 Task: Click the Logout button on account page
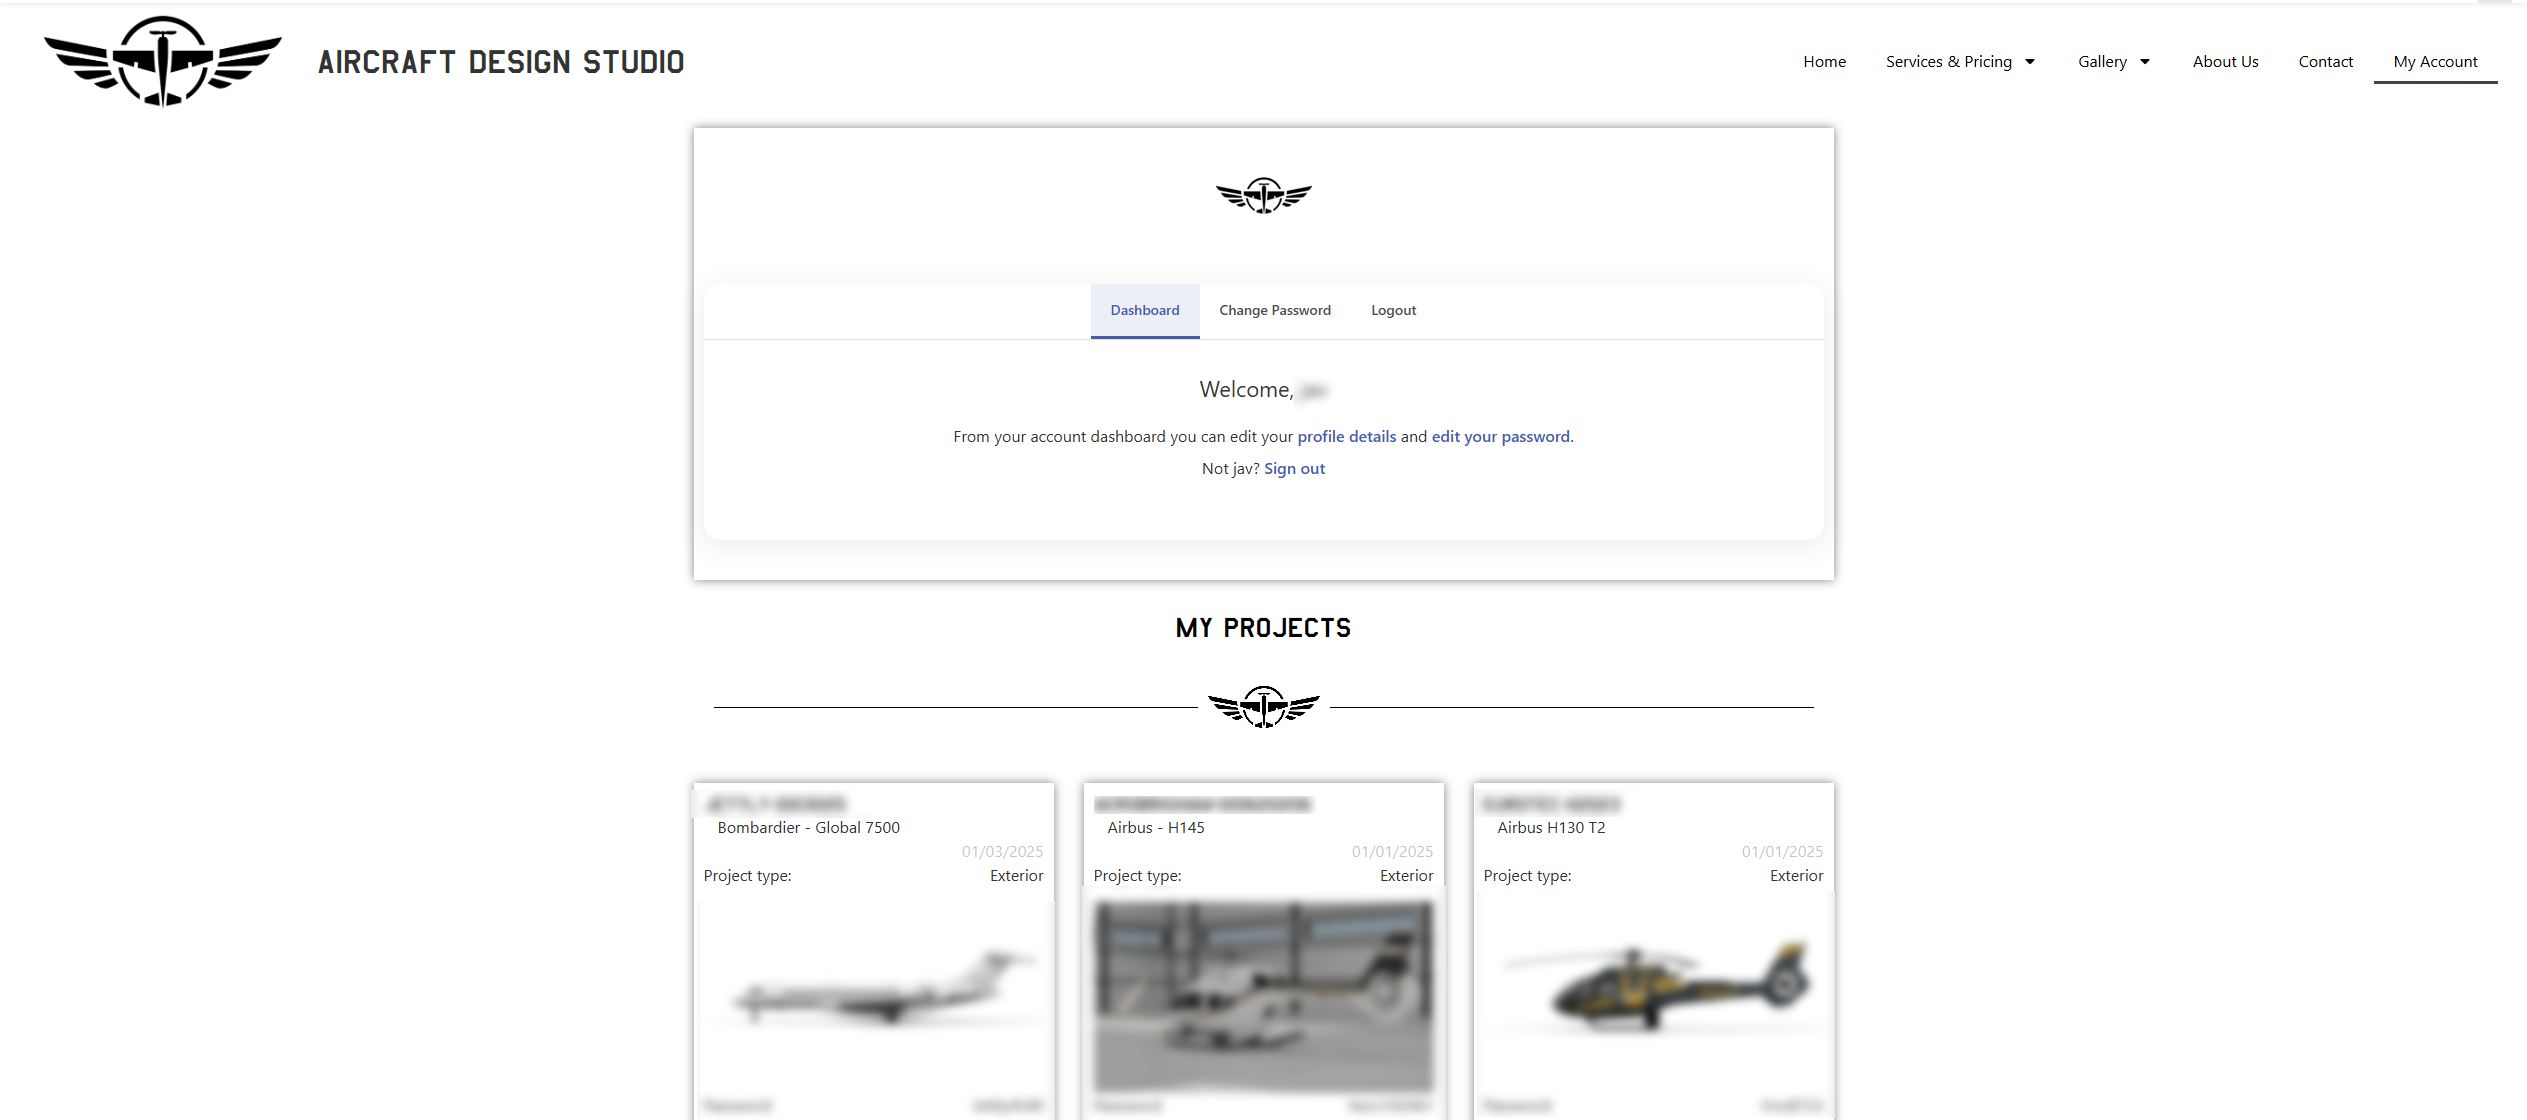(x=1391, y=309)
